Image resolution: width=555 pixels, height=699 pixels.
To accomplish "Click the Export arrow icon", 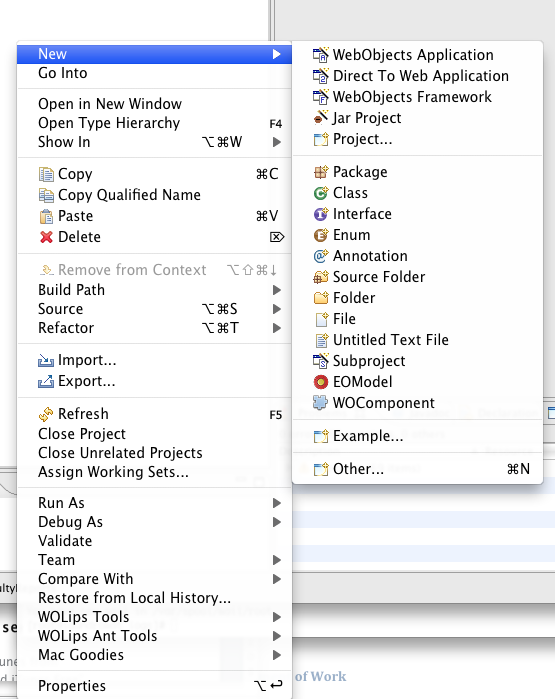I will coord(46,381).
